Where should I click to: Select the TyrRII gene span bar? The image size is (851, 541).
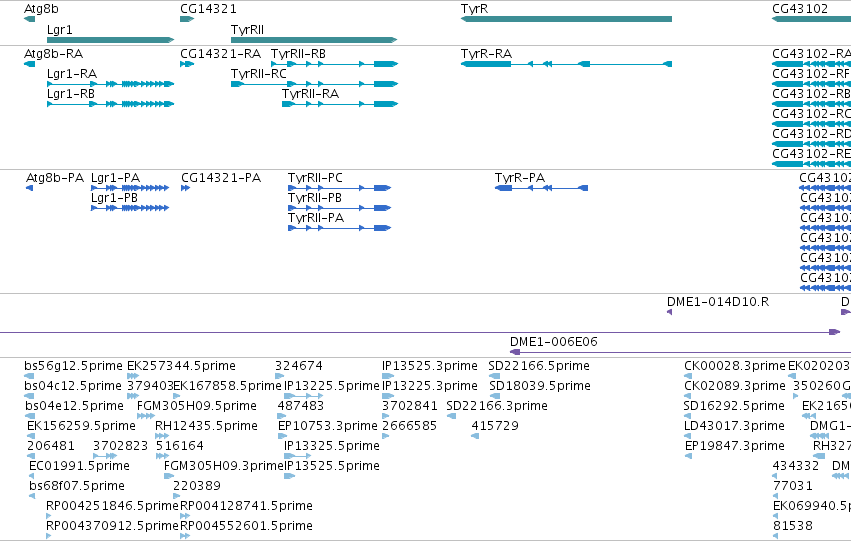[x=314, y=40]
